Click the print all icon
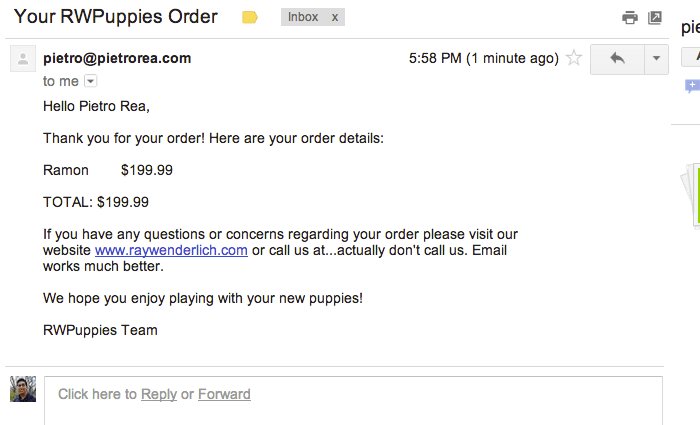 629,17
